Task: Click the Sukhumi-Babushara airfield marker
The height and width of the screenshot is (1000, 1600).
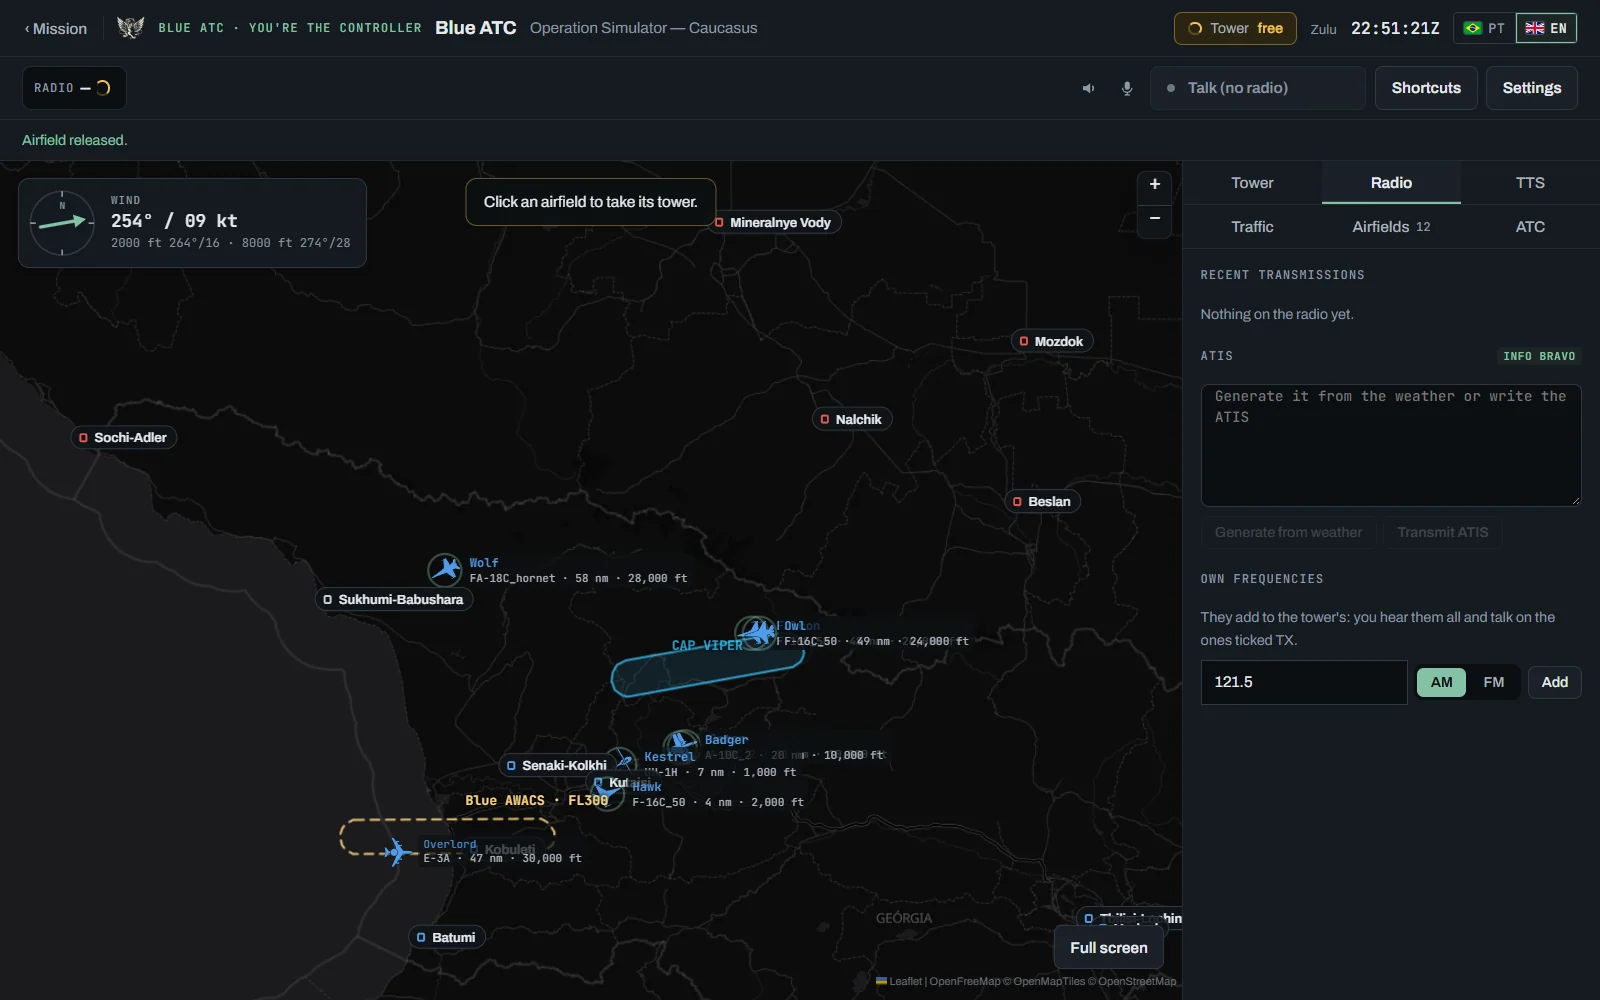Action: coord(394,599)
